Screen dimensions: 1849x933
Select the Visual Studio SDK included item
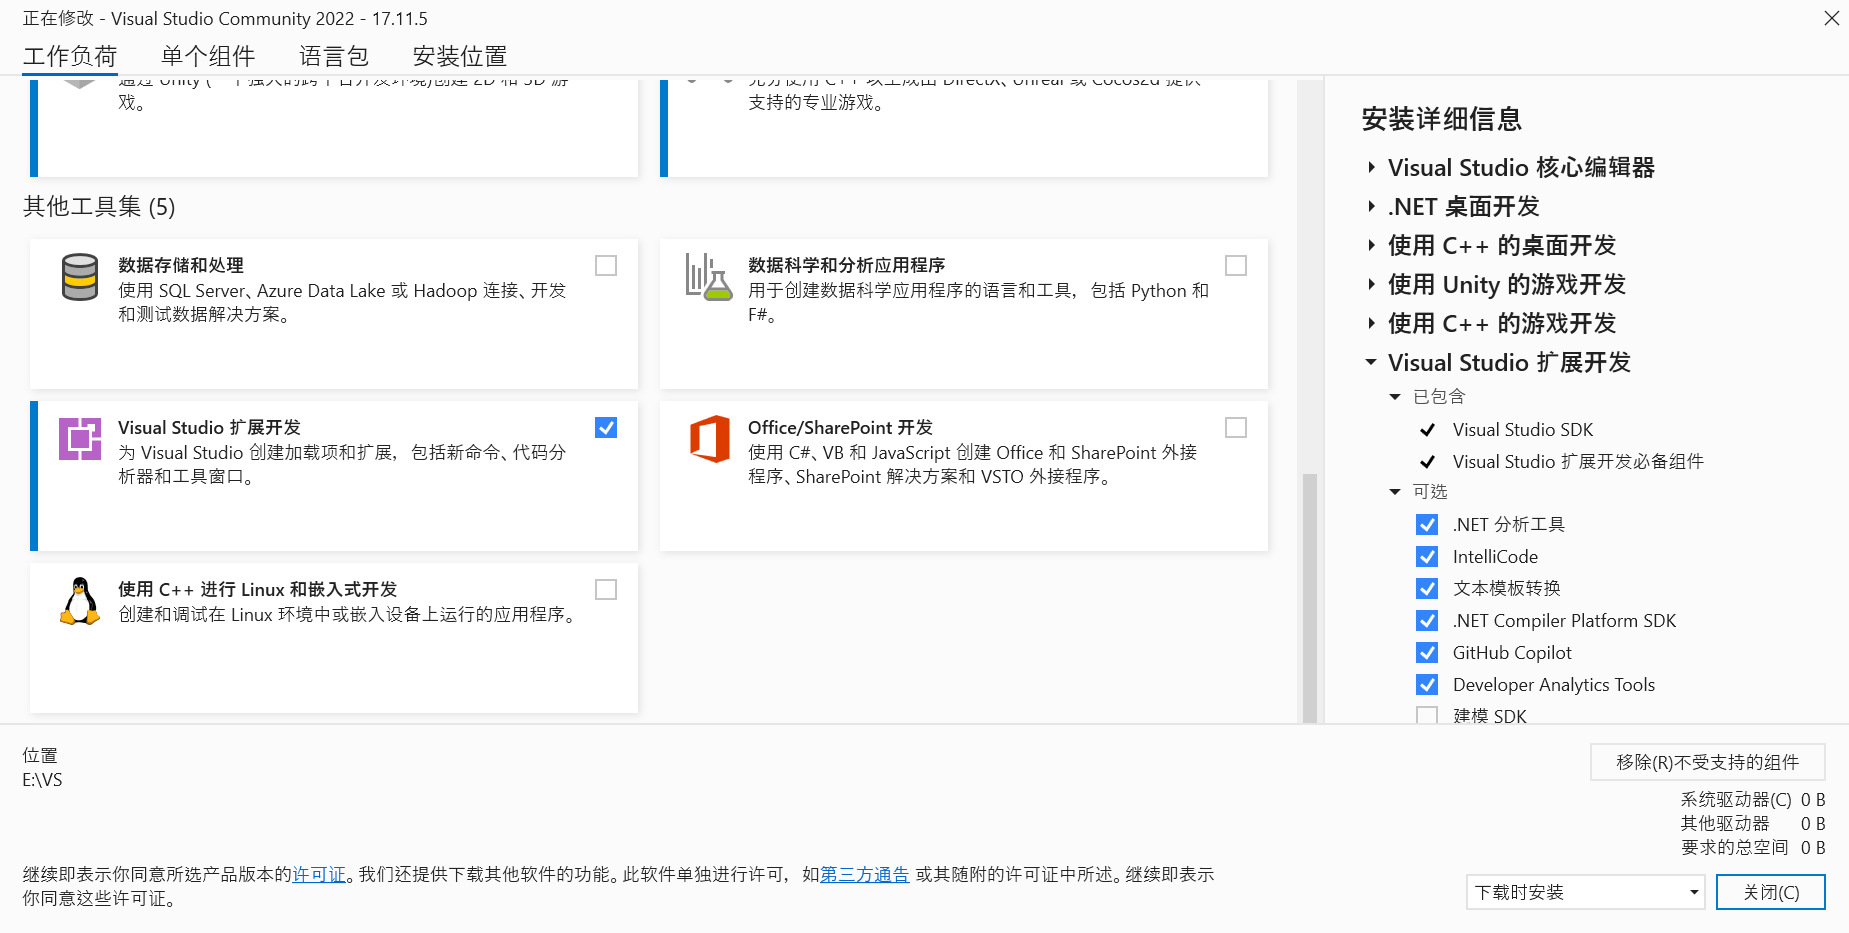pos(1523,429)
